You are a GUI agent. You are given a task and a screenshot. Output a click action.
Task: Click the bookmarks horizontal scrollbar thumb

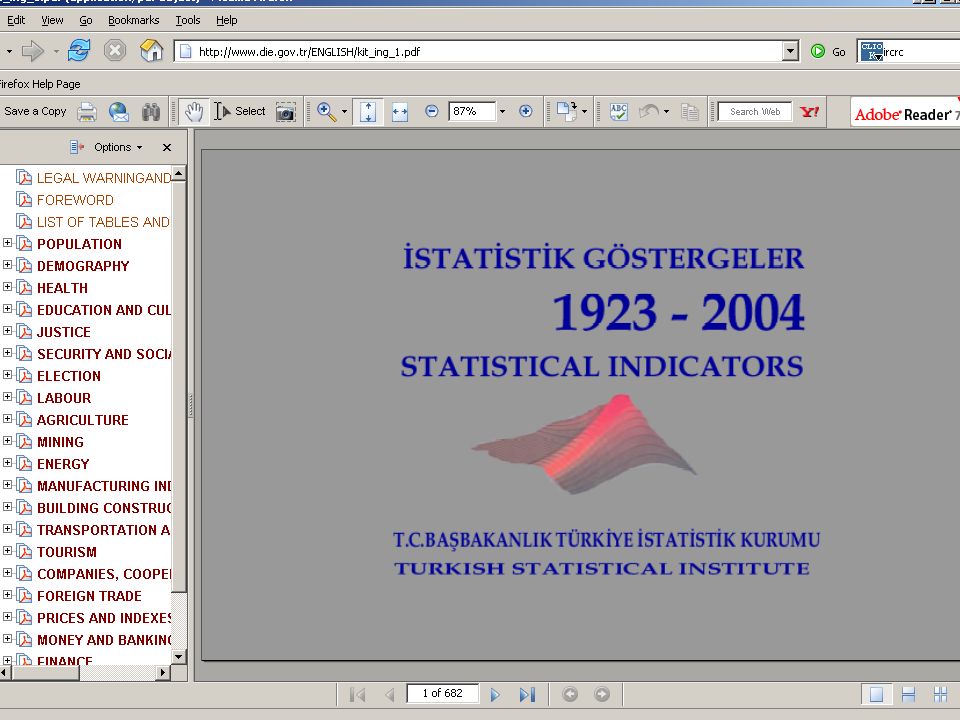tap(45, 673)
